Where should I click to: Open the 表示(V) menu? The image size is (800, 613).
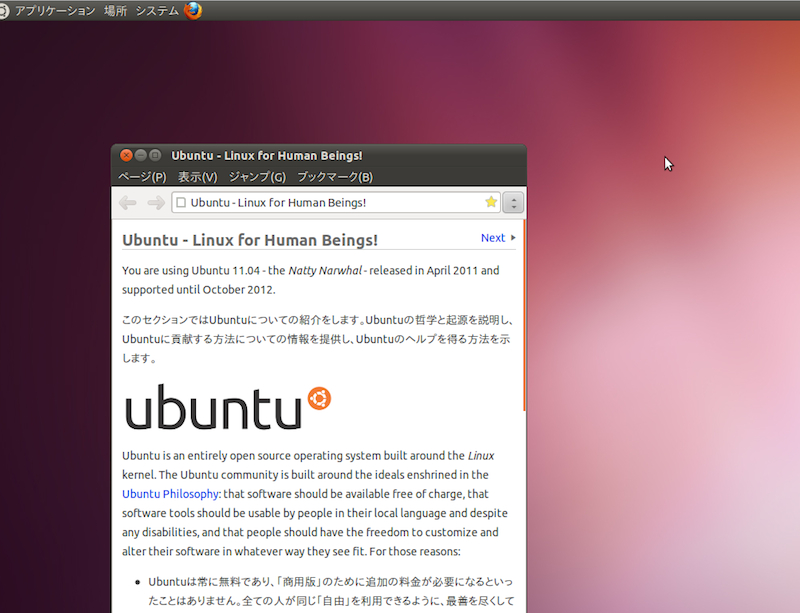197,177
